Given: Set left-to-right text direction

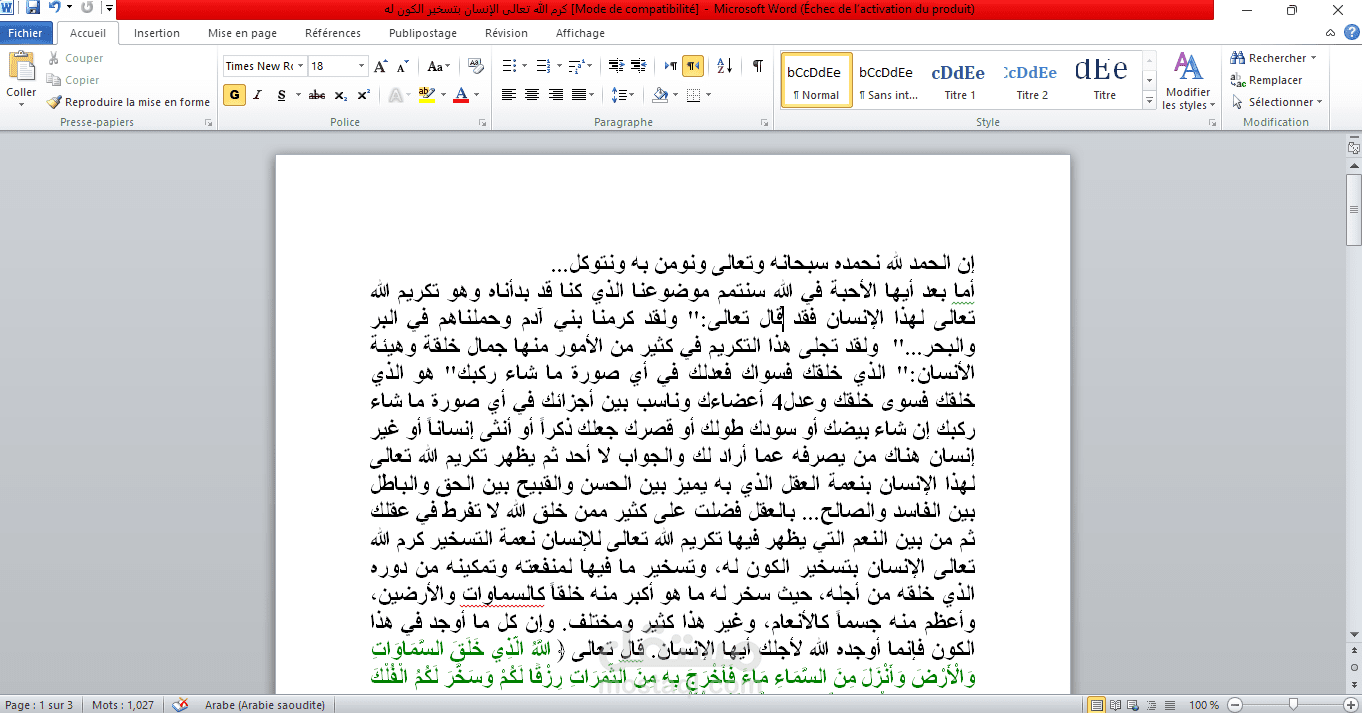Looking at the screenshot, I should 671,67.
